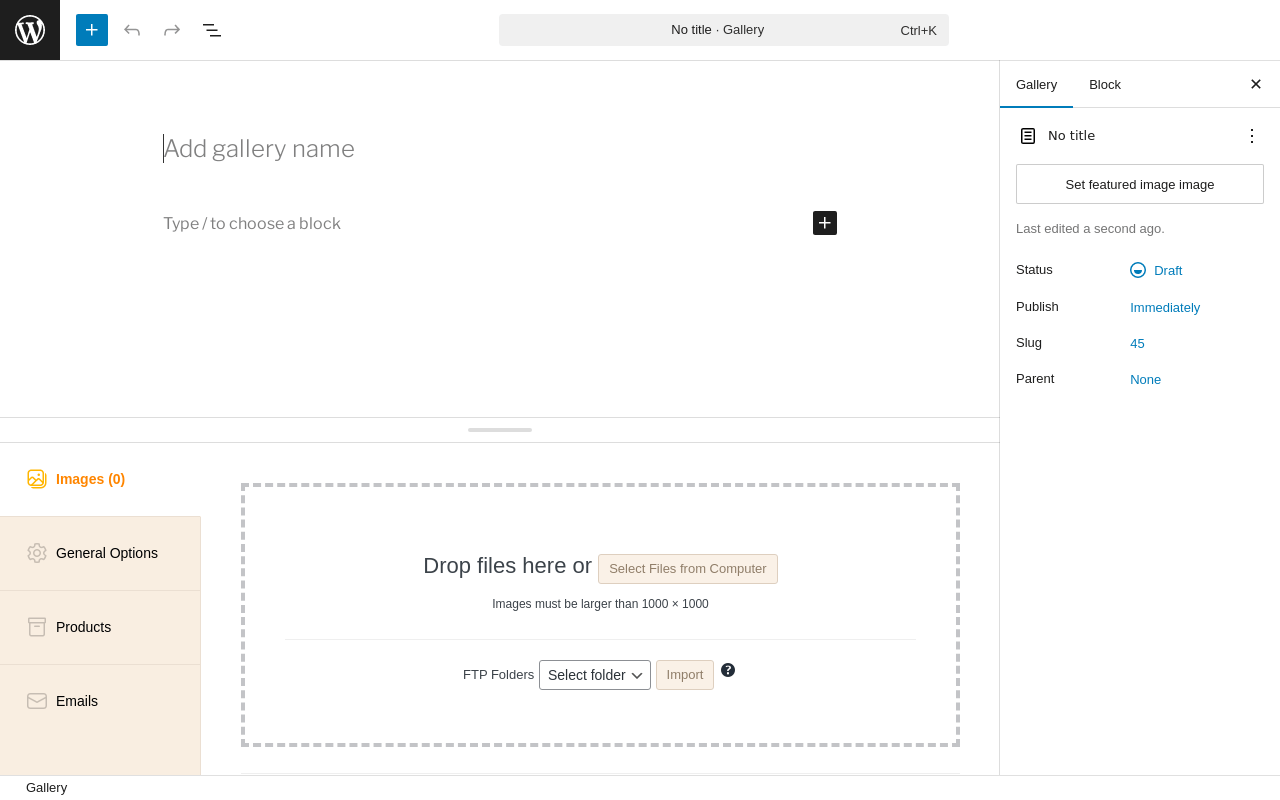Image resolution: width=1280 pixels, height=800 pixels.
Task: Open command palette titled No title · Gallery
Action: pos(724,30)
